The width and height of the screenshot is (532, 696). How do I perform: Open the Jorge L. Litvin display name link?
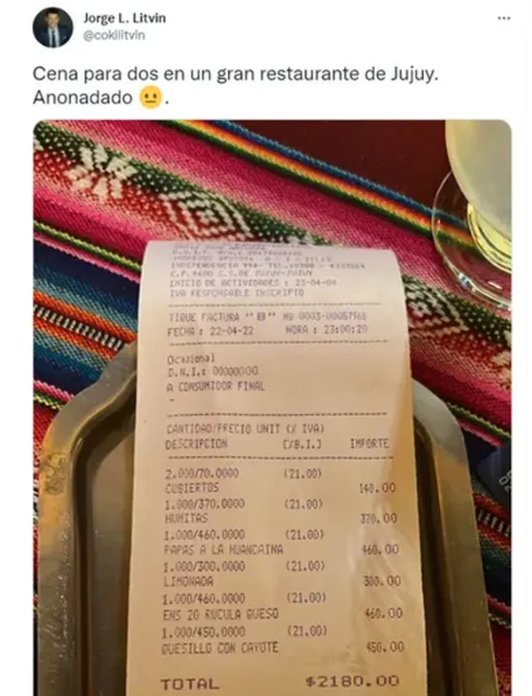click(x=125, y=18)
